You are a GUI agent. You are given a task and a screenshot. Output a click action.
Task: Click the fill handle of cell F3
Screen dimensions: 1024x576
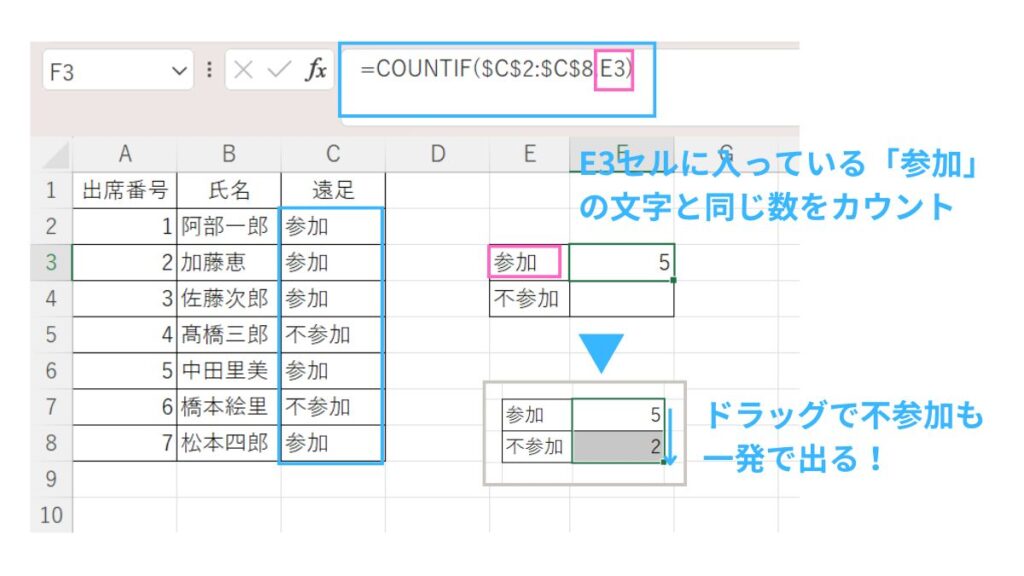(x=673, y=280)
